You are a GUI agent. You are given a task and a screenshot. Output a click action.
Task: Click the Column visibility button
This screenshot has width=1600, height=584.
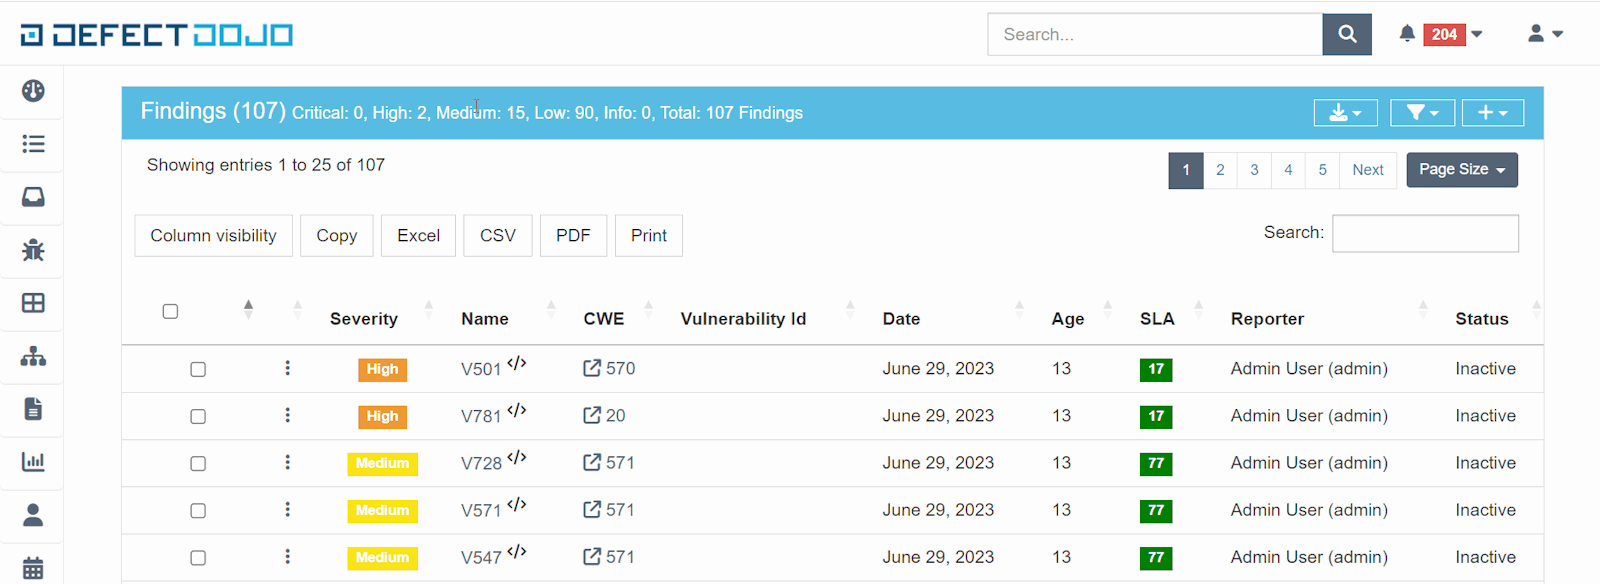(x=213, y=236)
